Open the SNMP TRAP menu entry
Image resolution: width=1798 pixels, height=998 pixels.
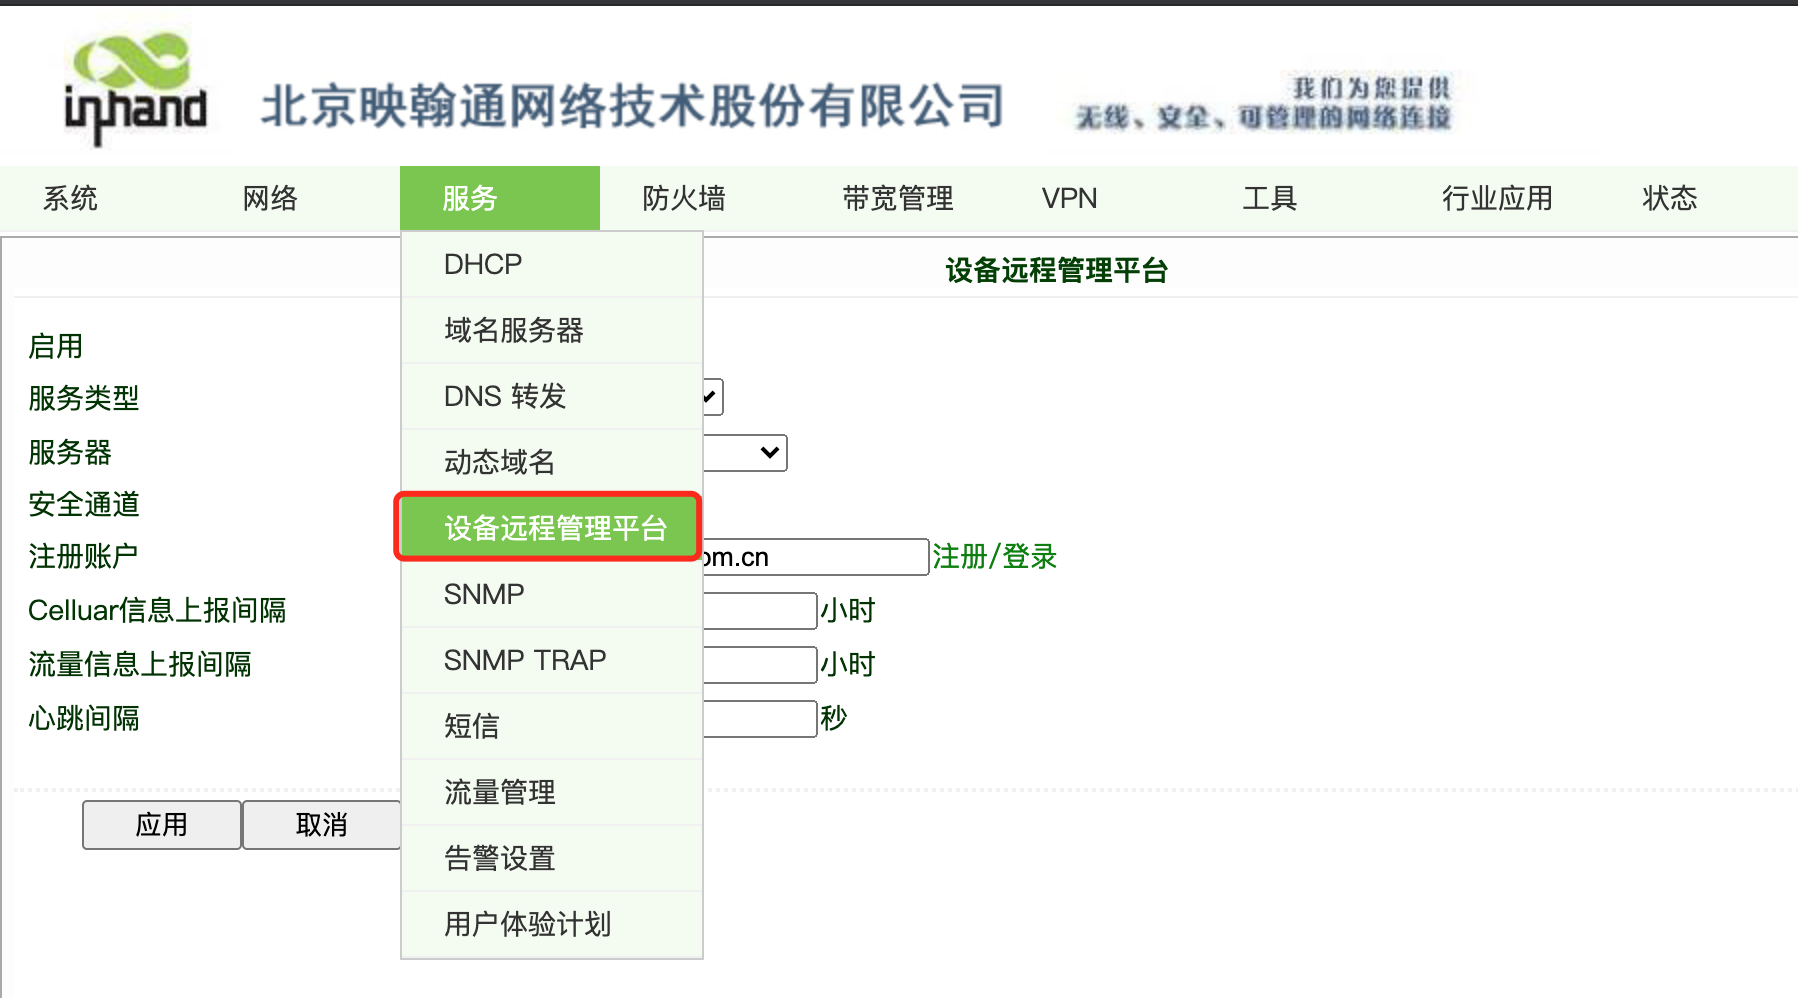tap(525, 660)
